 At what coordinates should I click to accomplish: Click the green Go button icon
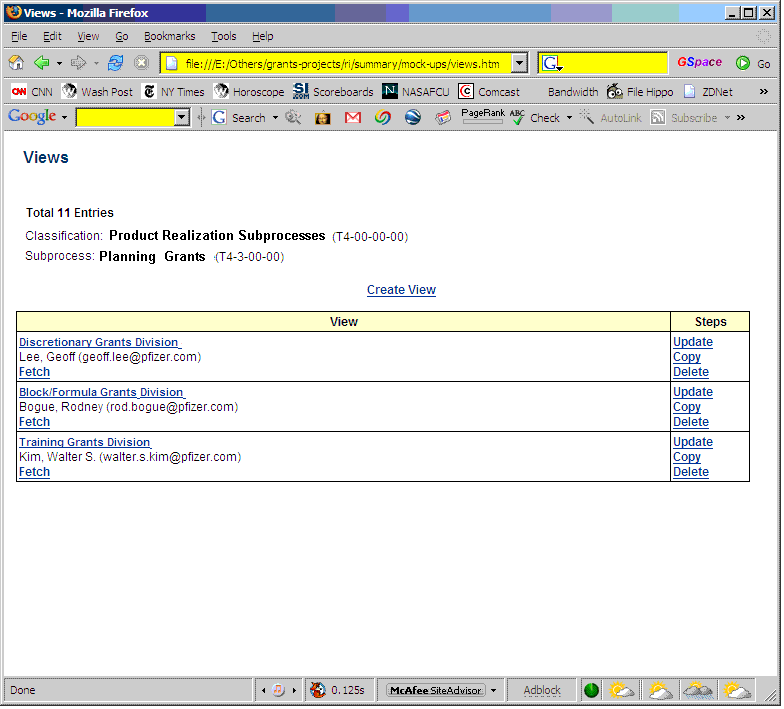(743, 63)
